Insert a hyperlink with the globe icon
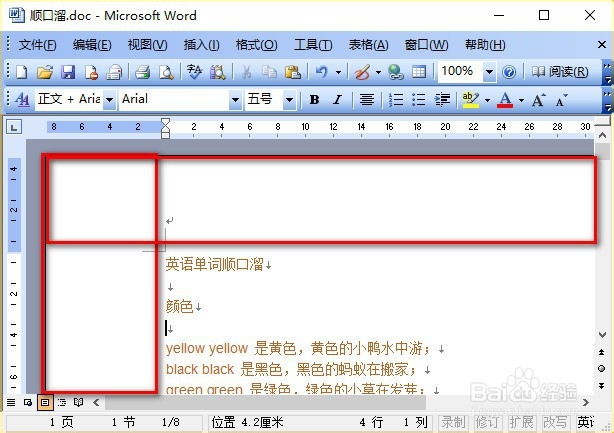 pos(395,72)
